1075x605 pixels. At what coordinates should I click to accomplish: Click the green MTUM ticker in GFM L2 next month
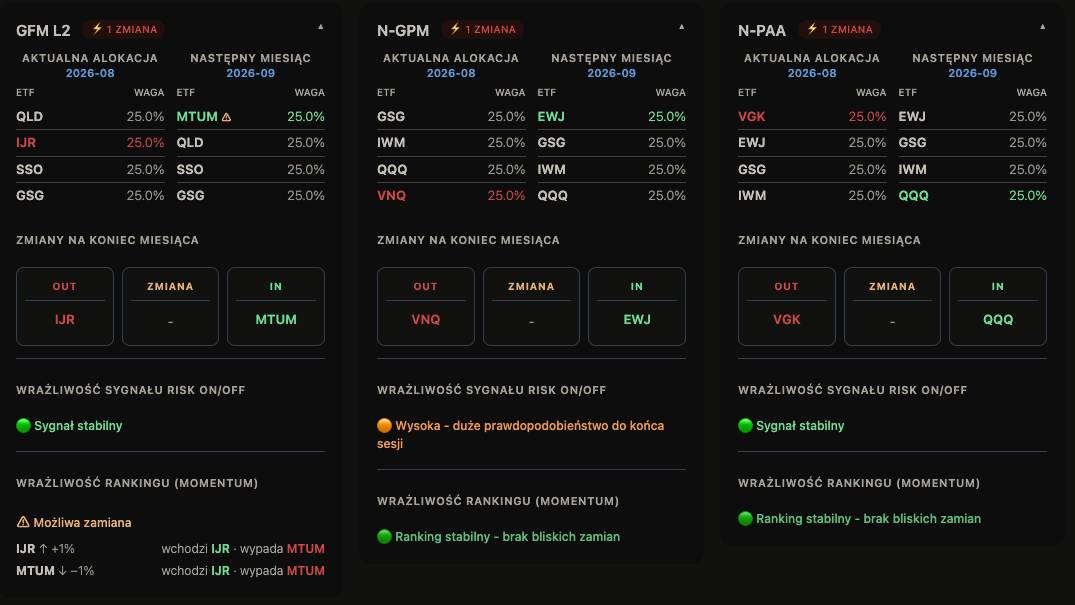(197, 117)
